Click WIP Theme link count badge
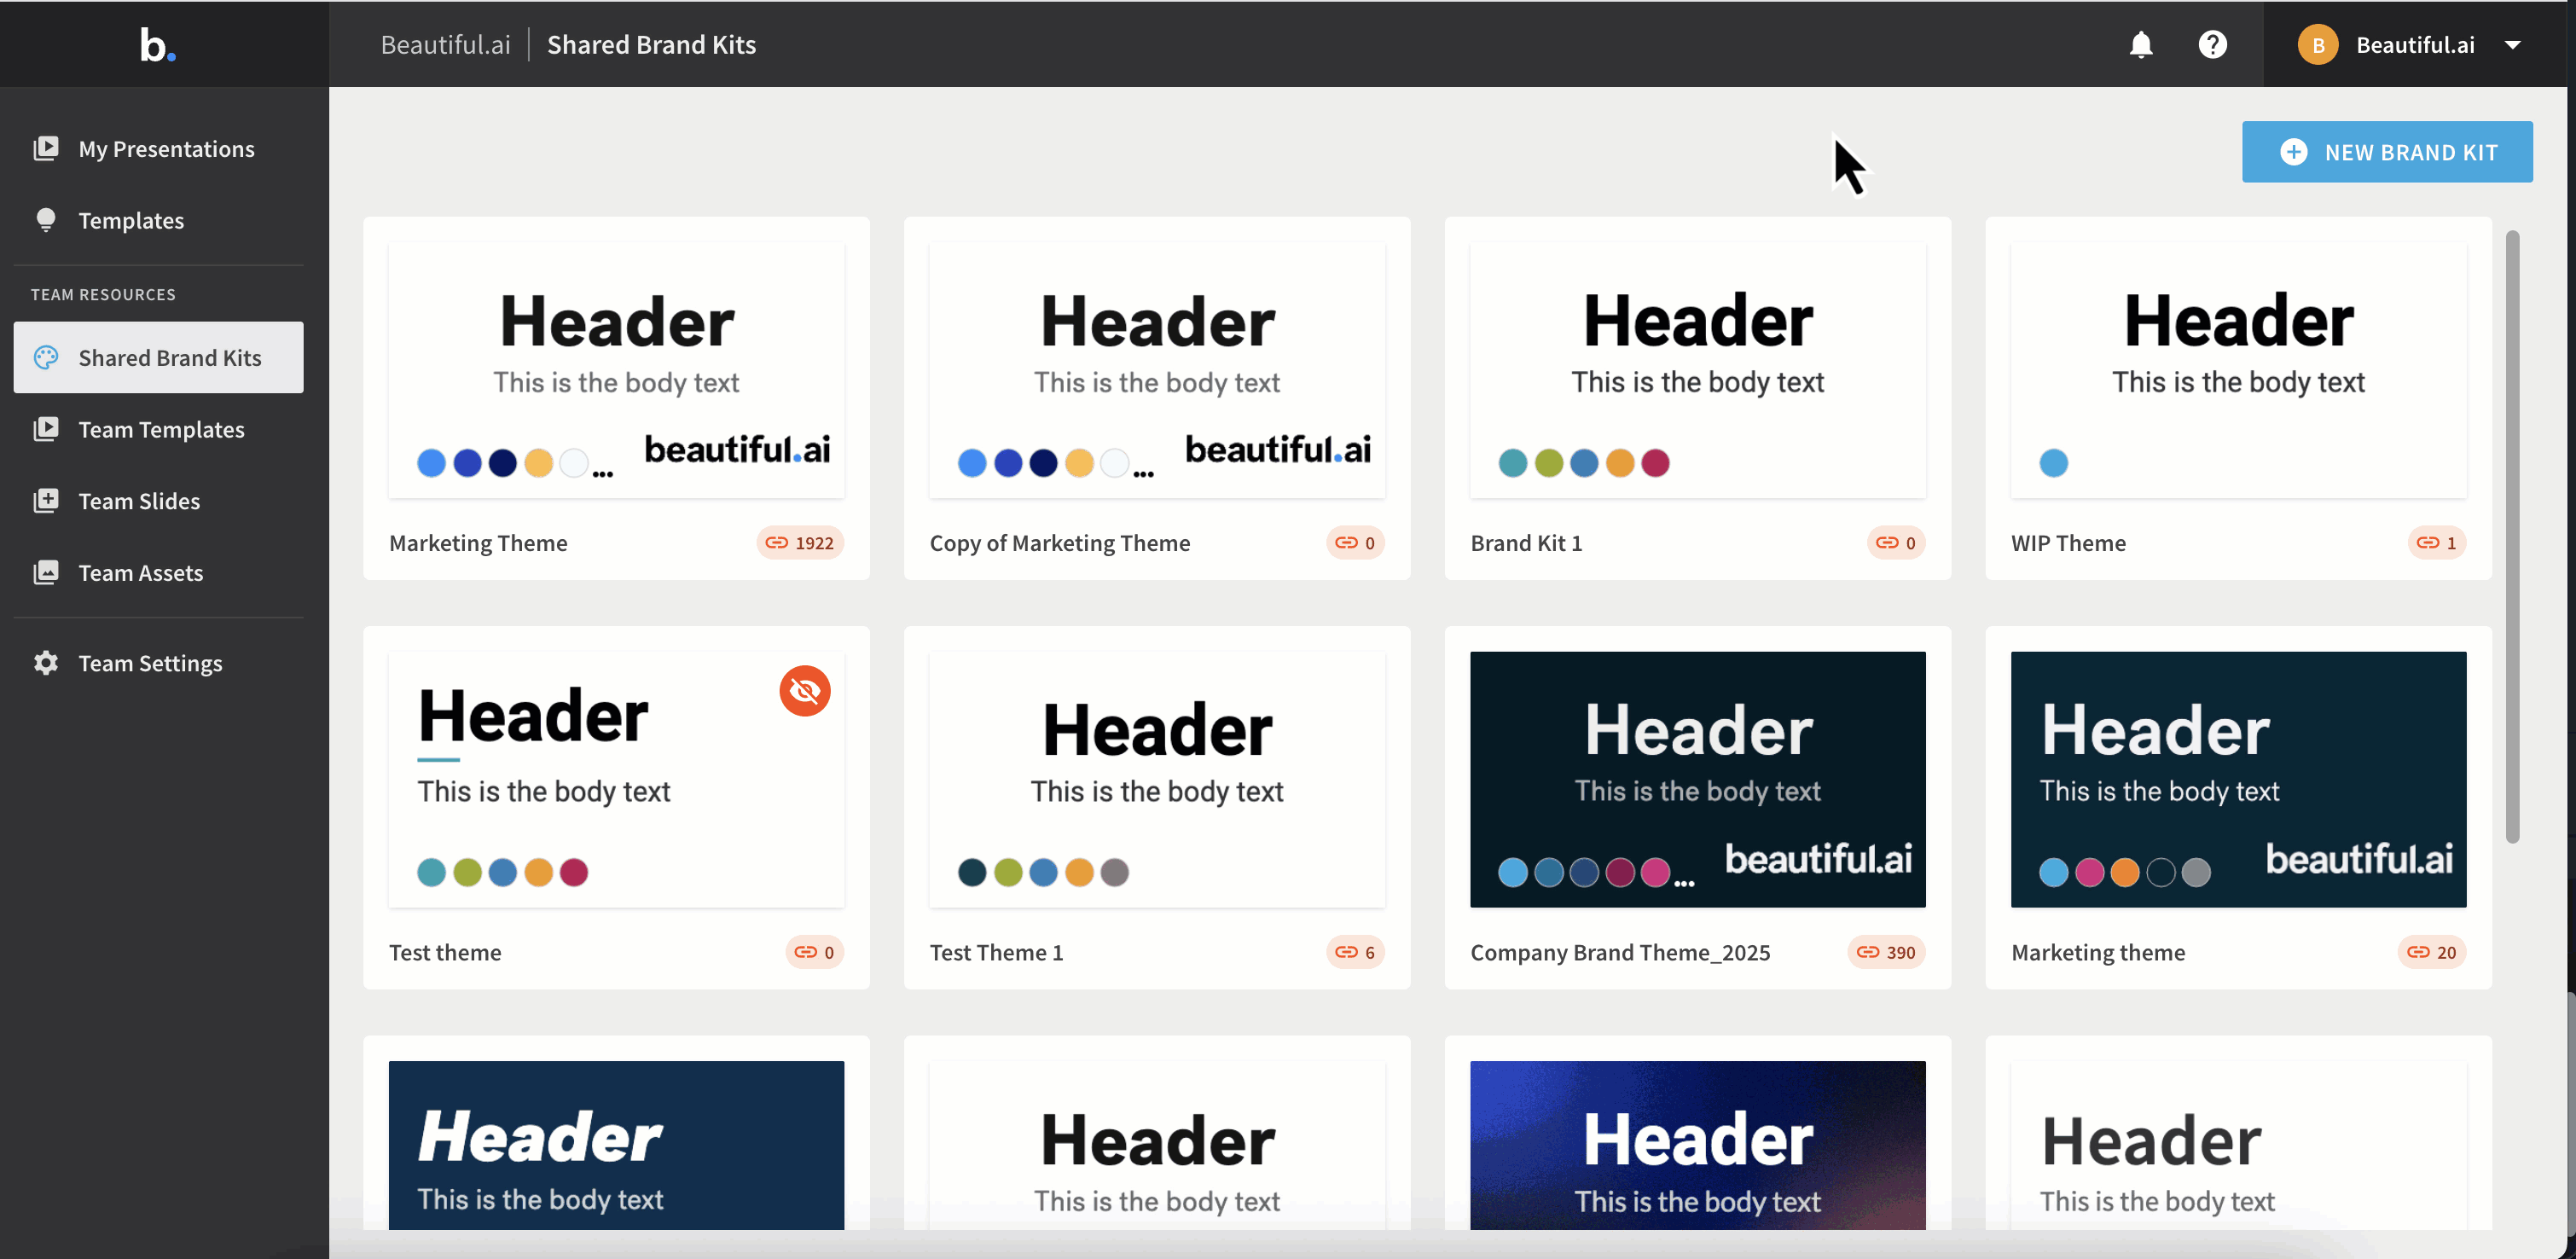This screenshot has width=2576, height=1259. (2437, 543)
